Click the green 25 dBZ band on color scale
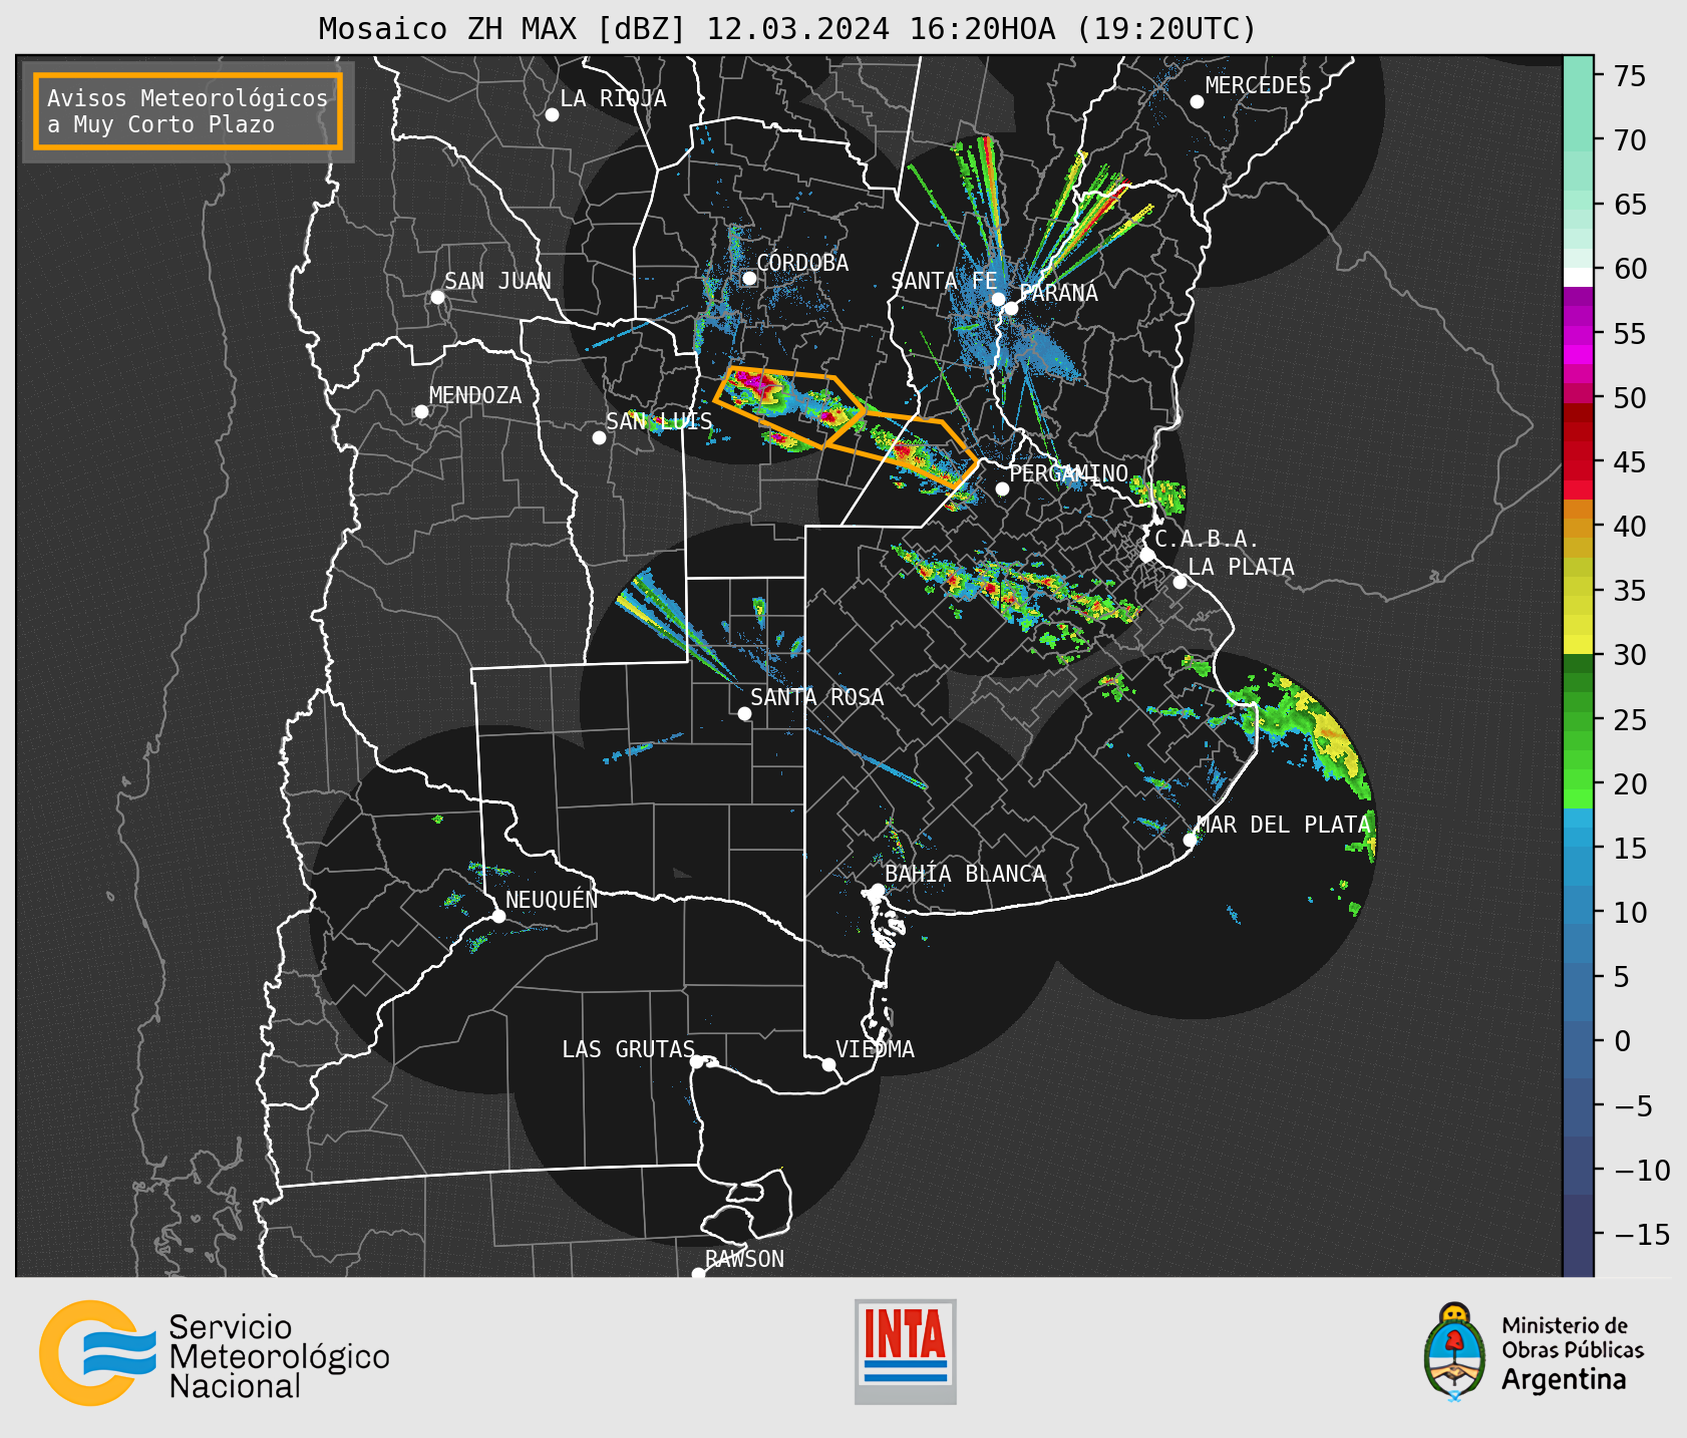Image resolution: width=1687 pixels, height=1438 pixels. coord(1578,720)
